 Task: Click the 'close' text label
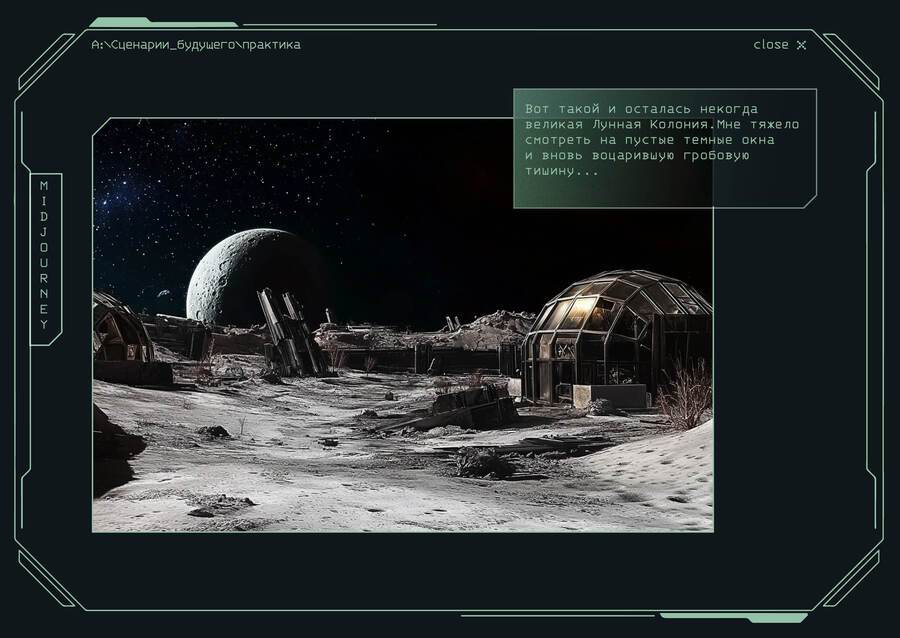(x=771, y=44)
